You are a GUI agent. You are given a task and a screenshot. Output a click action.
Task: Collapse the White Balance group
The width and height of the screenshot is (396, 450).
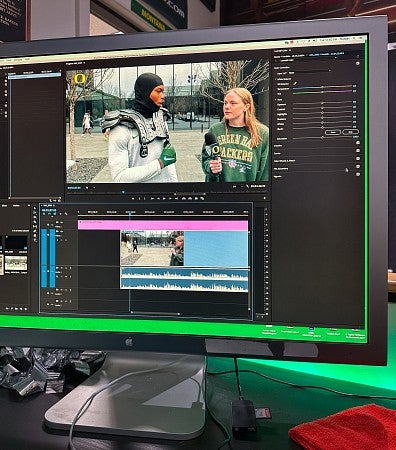pos(276,79)
